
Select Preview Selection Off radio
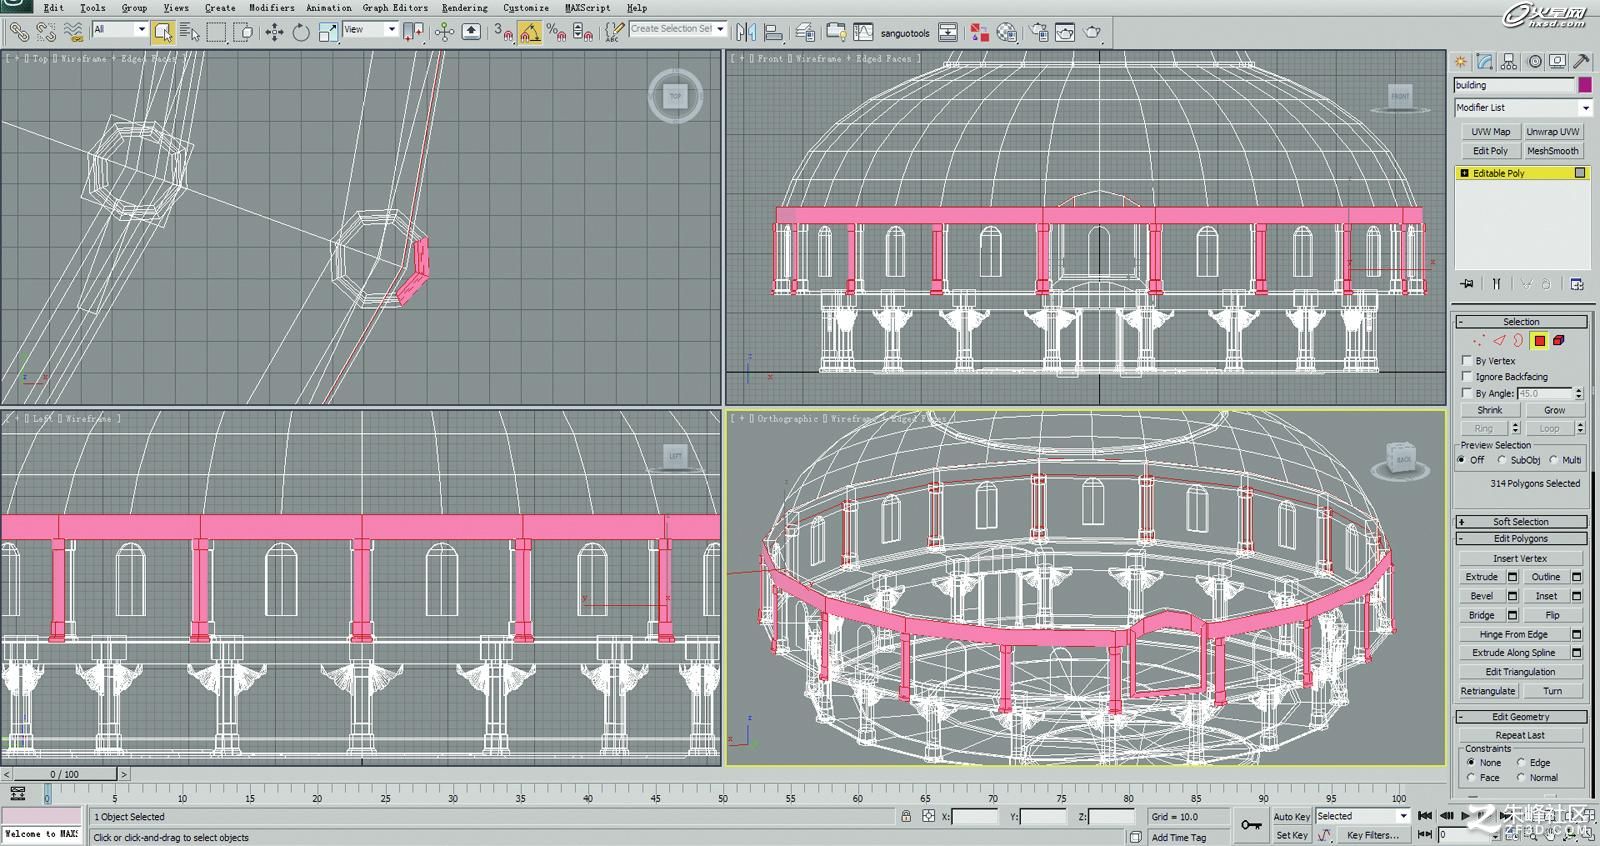(x=1462, y=460)
